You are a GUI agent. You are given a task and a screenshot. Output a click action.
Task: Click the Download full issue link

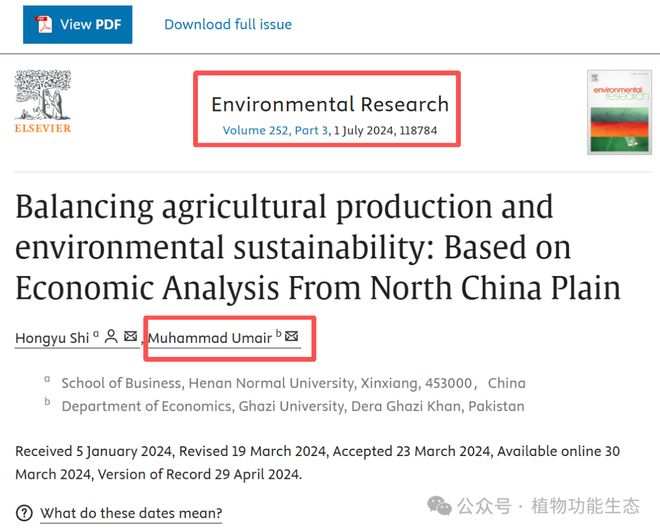pyautogui.click(x=228, y=24)
